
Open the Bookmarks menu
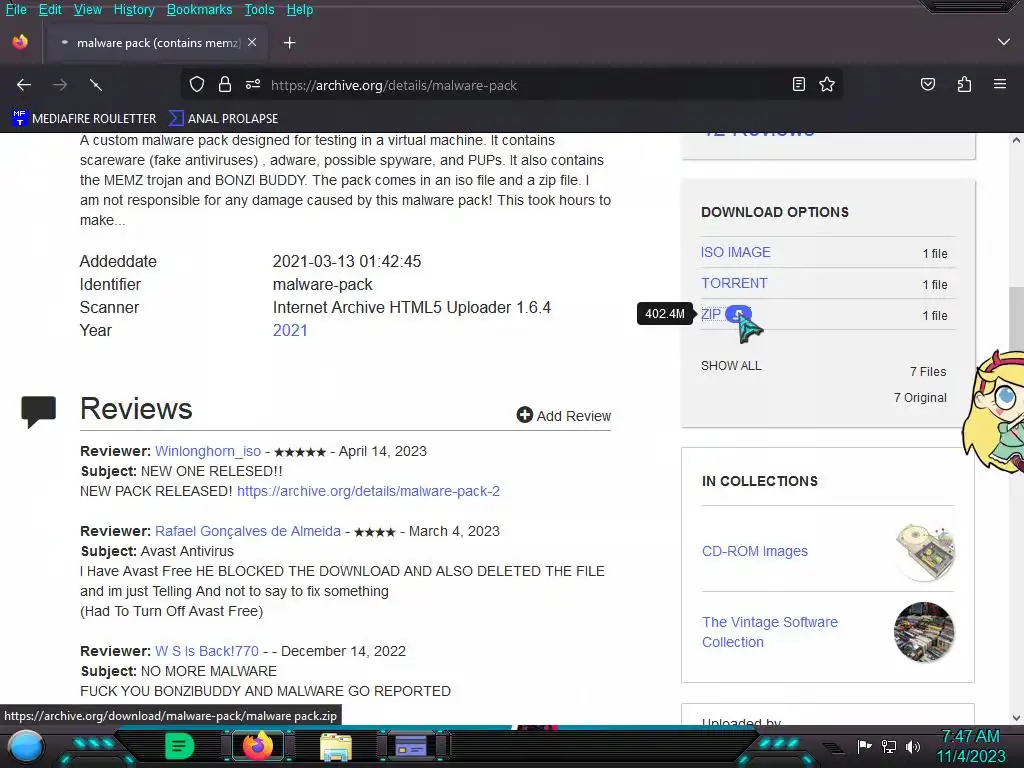(x=199, y=9)
